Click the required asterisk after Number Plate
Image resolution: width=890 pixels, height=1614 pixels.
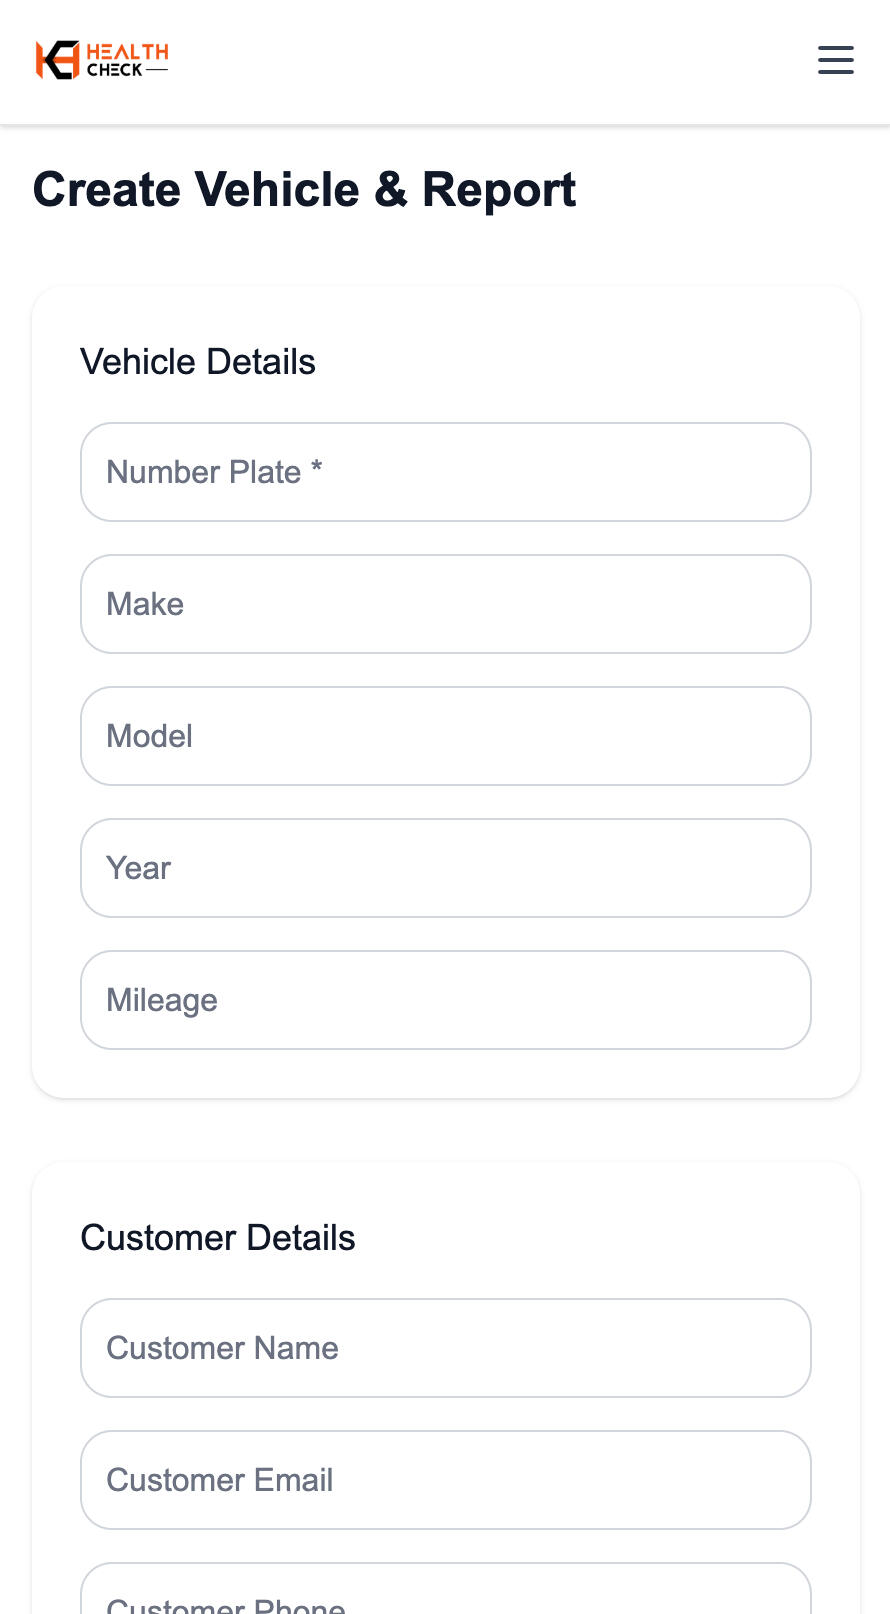[x=316, y=469]
